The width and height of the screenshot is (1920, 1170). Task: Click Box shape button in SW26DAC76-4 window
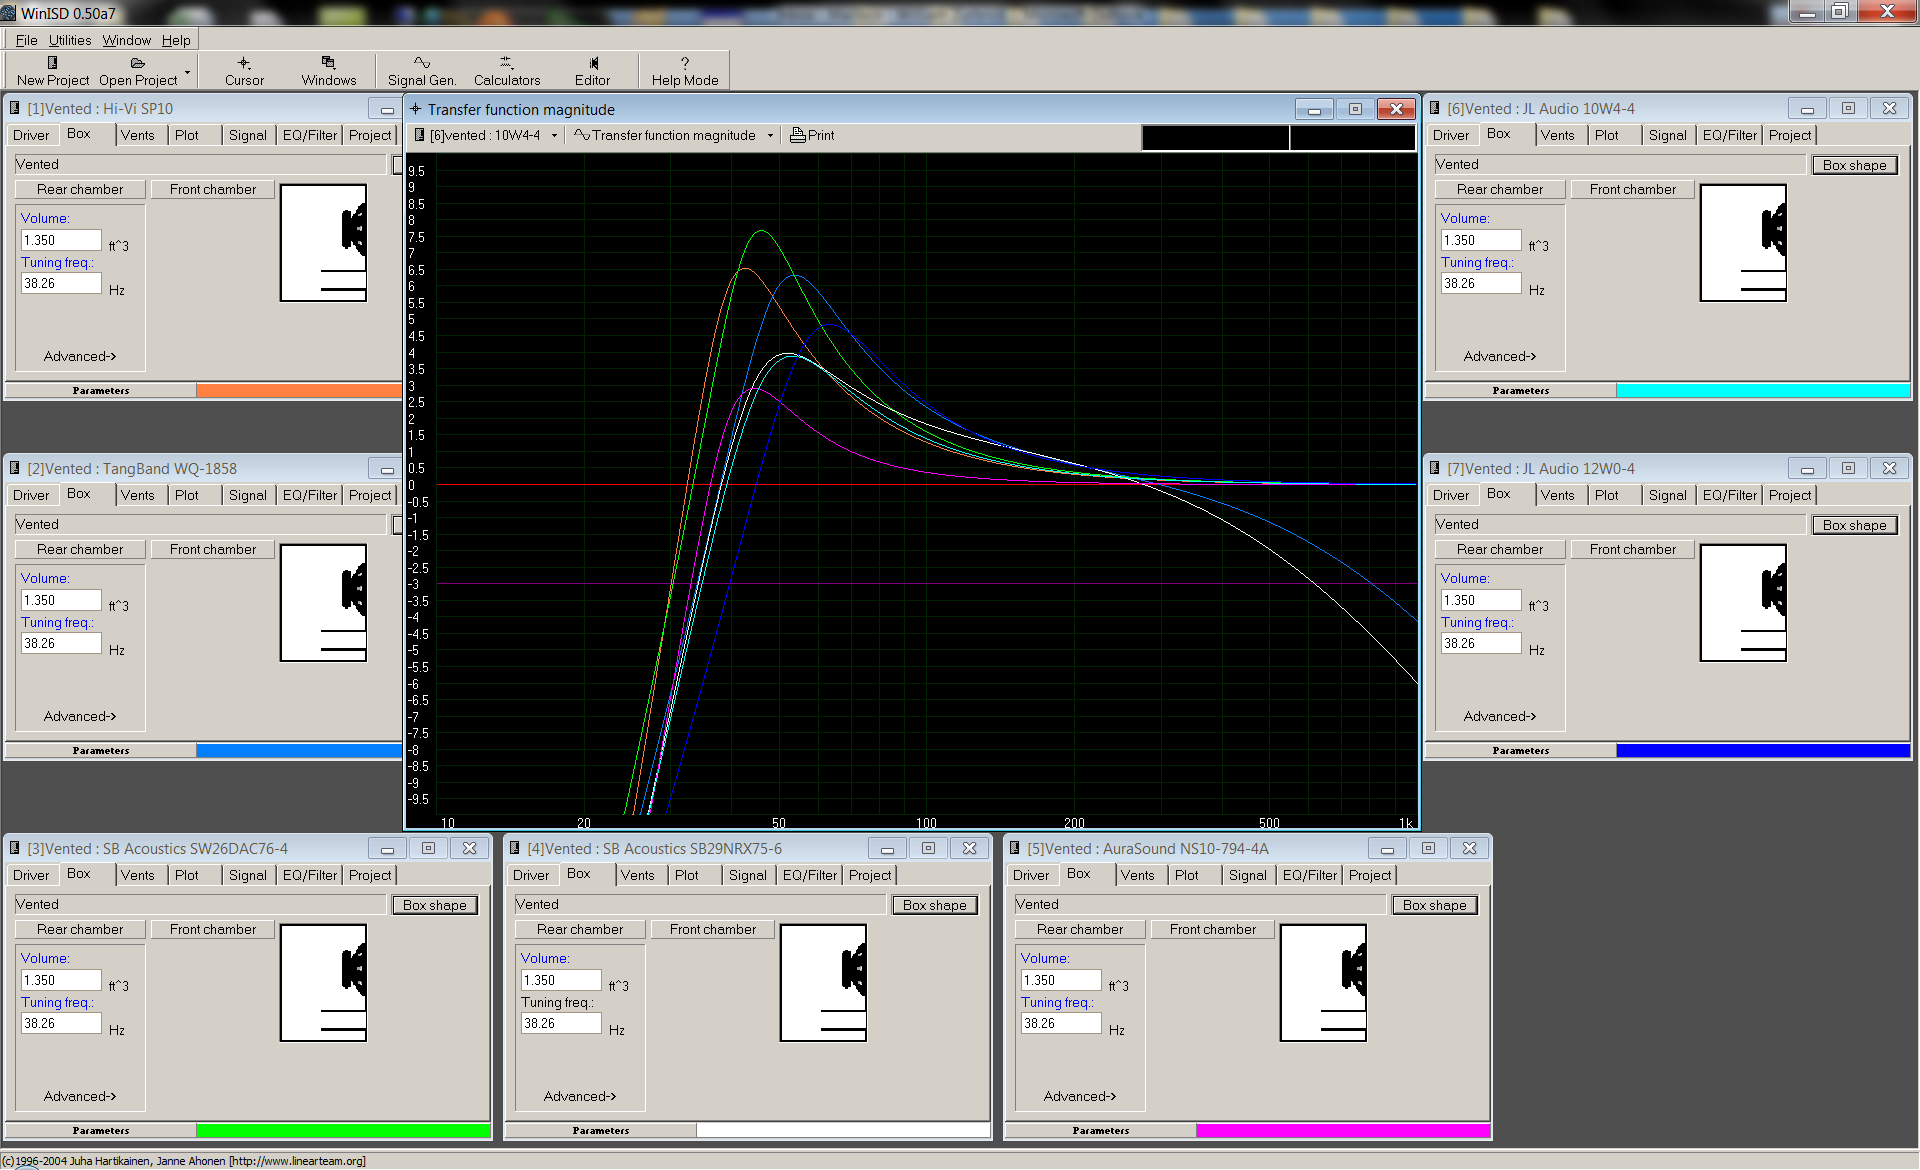click(435, 905)
